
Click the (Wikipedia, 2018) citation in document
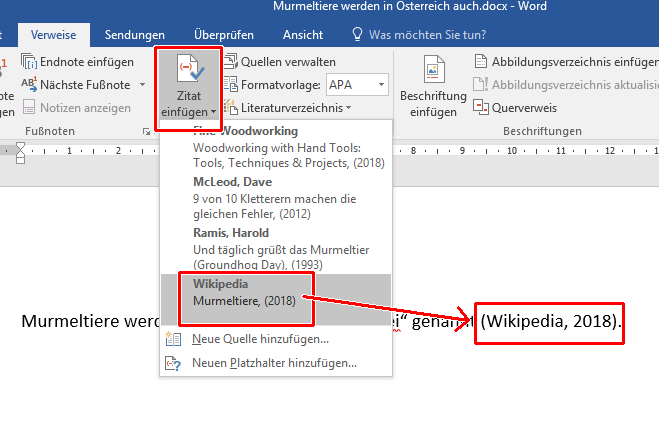[x=549, y=322]
